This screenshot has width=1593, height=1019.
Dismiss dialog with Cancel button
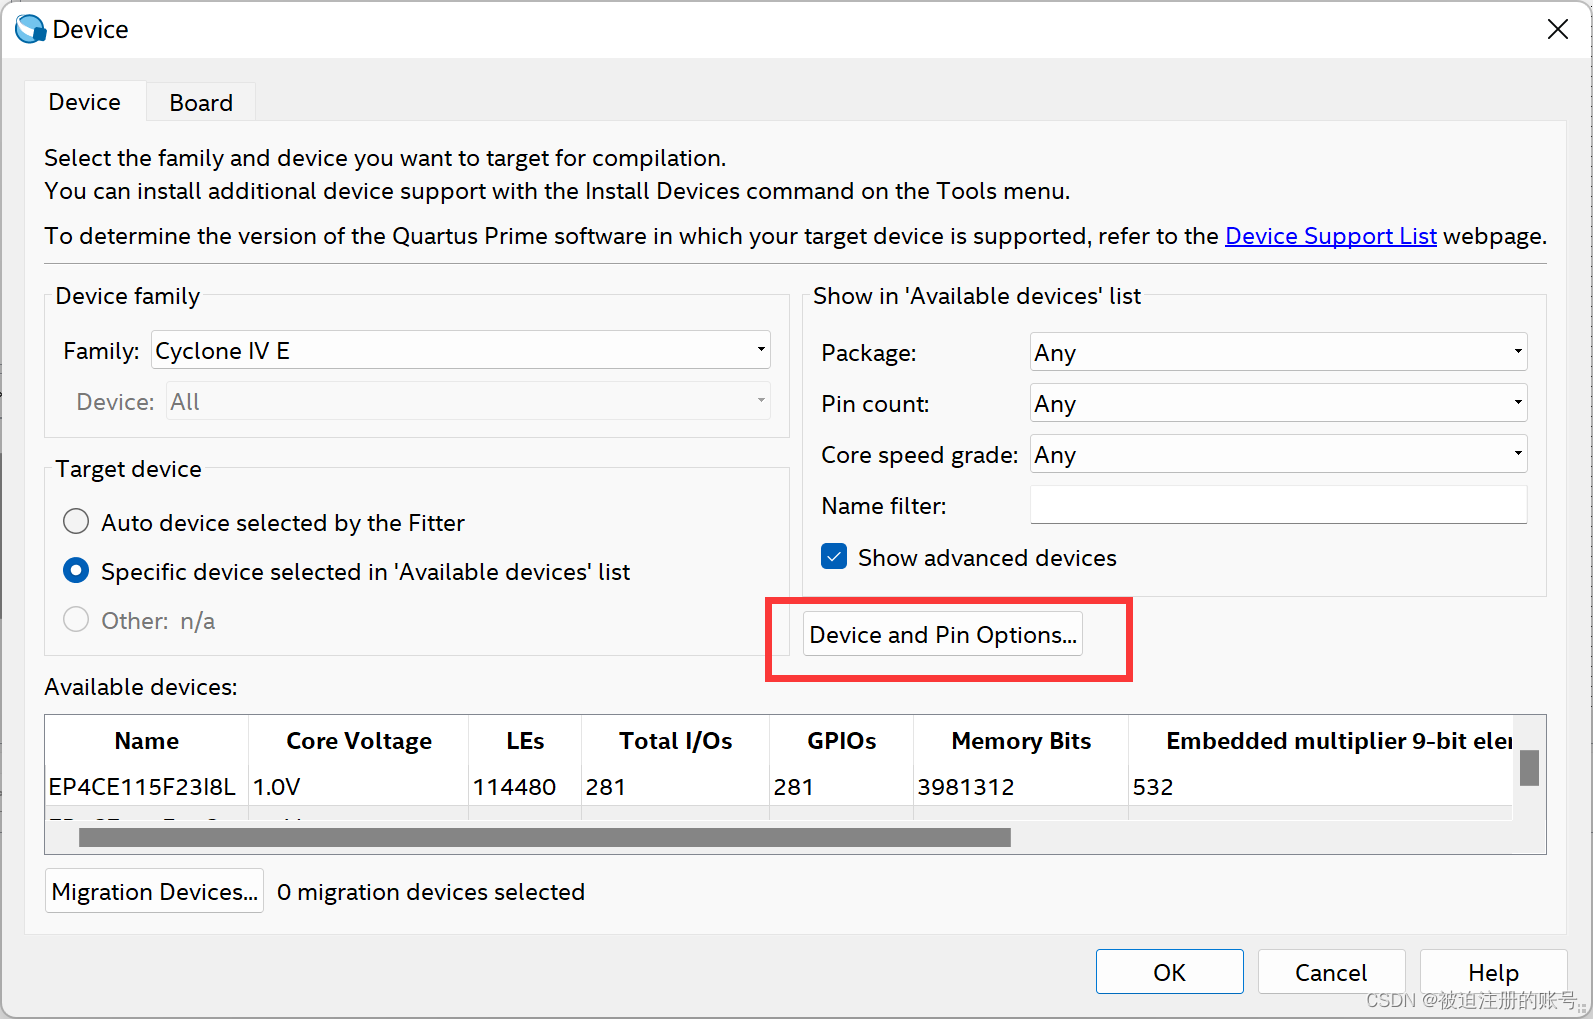1331,972
